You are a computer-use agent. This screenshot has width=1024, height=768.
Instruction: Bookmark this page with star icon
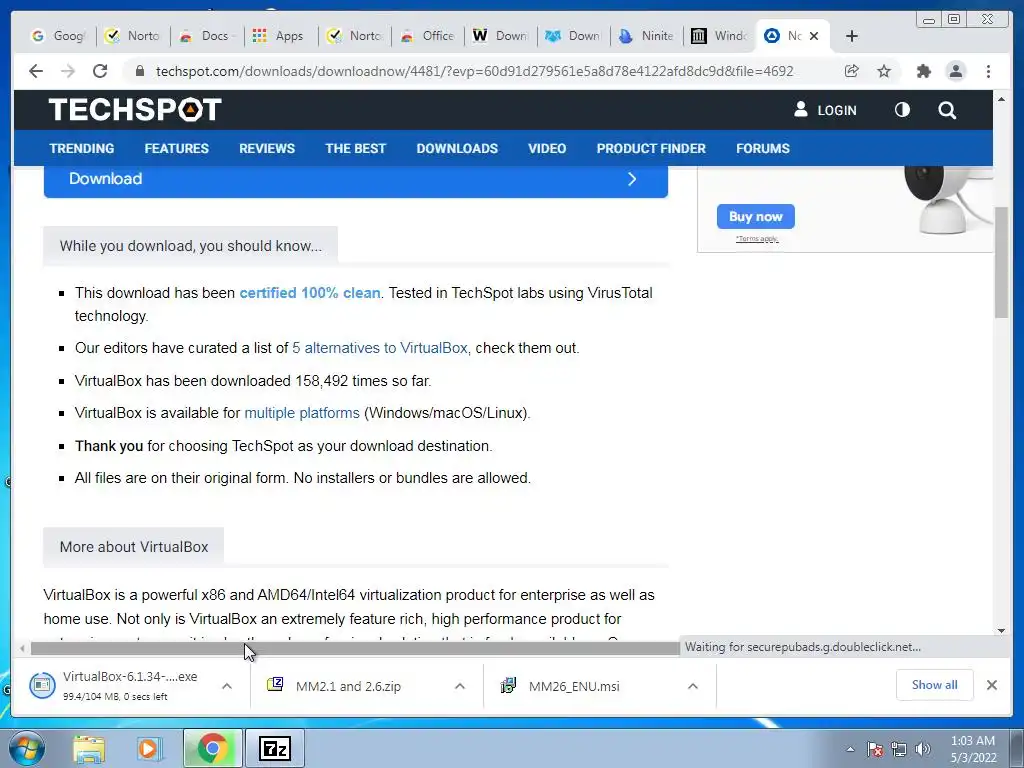(x=884, y=71)
